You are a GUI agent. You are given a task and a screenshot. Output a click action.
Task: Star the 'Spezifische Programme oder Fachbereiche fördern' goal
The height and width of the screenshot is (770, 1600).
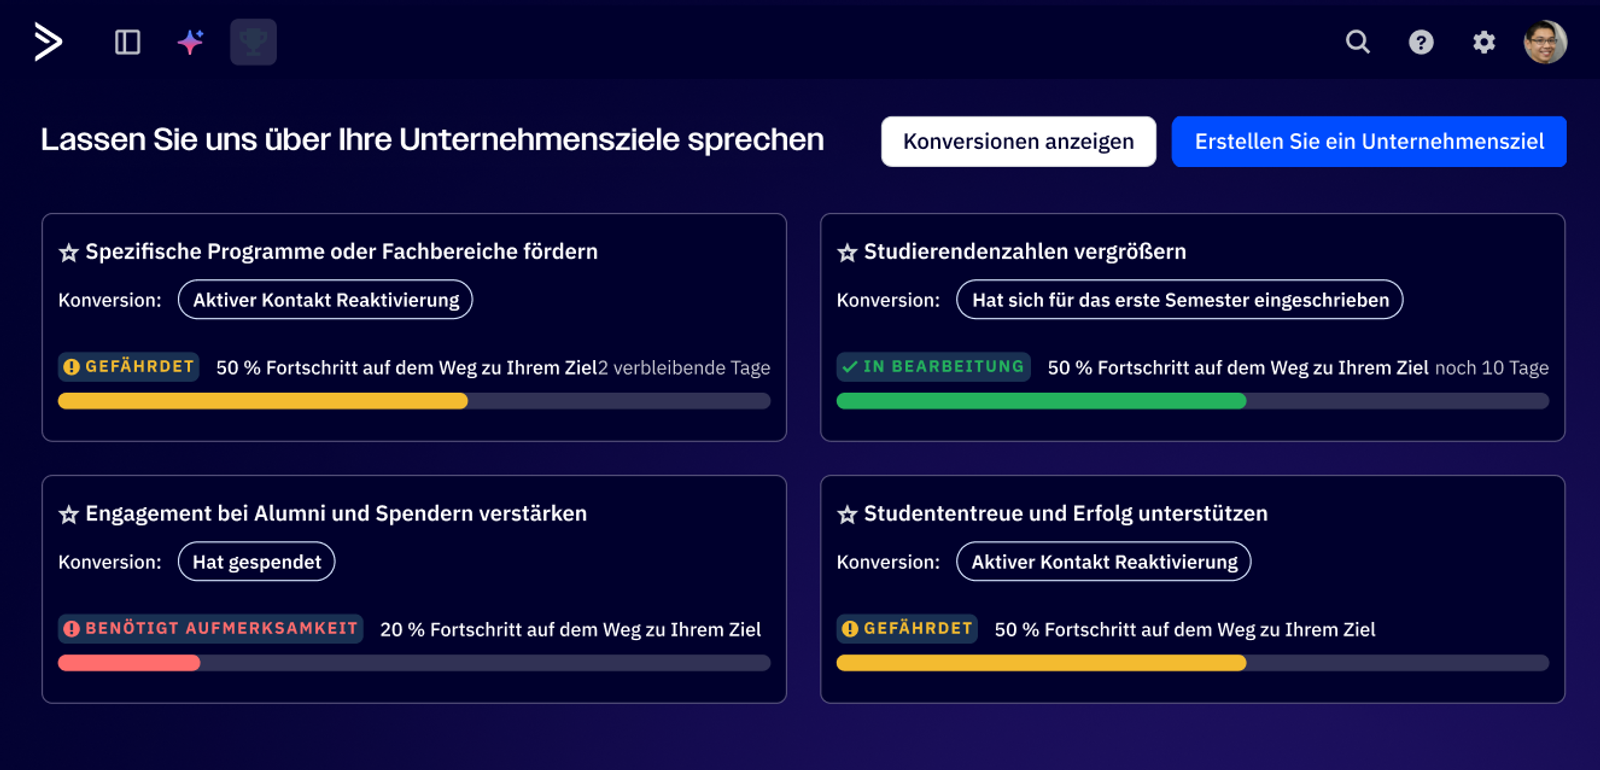pyautogui.click(x=69, y=253)
